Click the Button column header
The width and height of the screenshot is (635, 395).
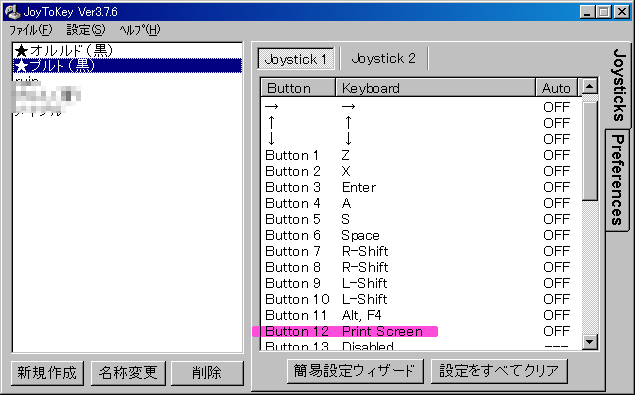coord(298,88)
